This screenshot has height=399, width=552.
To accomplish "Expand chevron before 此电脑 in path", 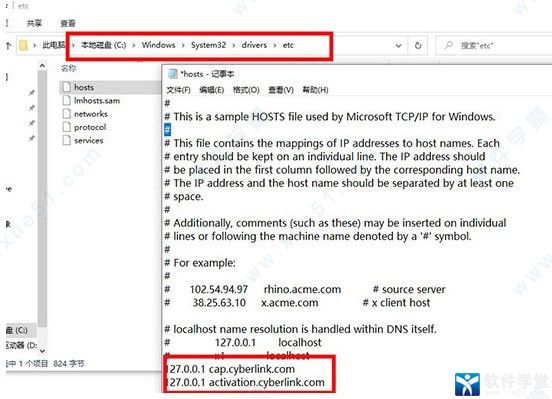I will (x=34, y=45).
